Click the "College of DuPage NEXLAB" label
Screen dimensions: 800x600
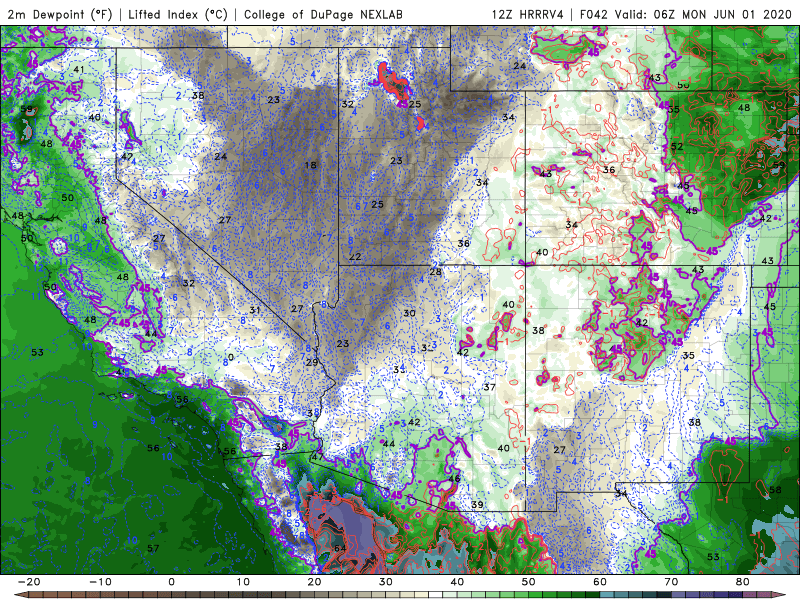(323, 14)
